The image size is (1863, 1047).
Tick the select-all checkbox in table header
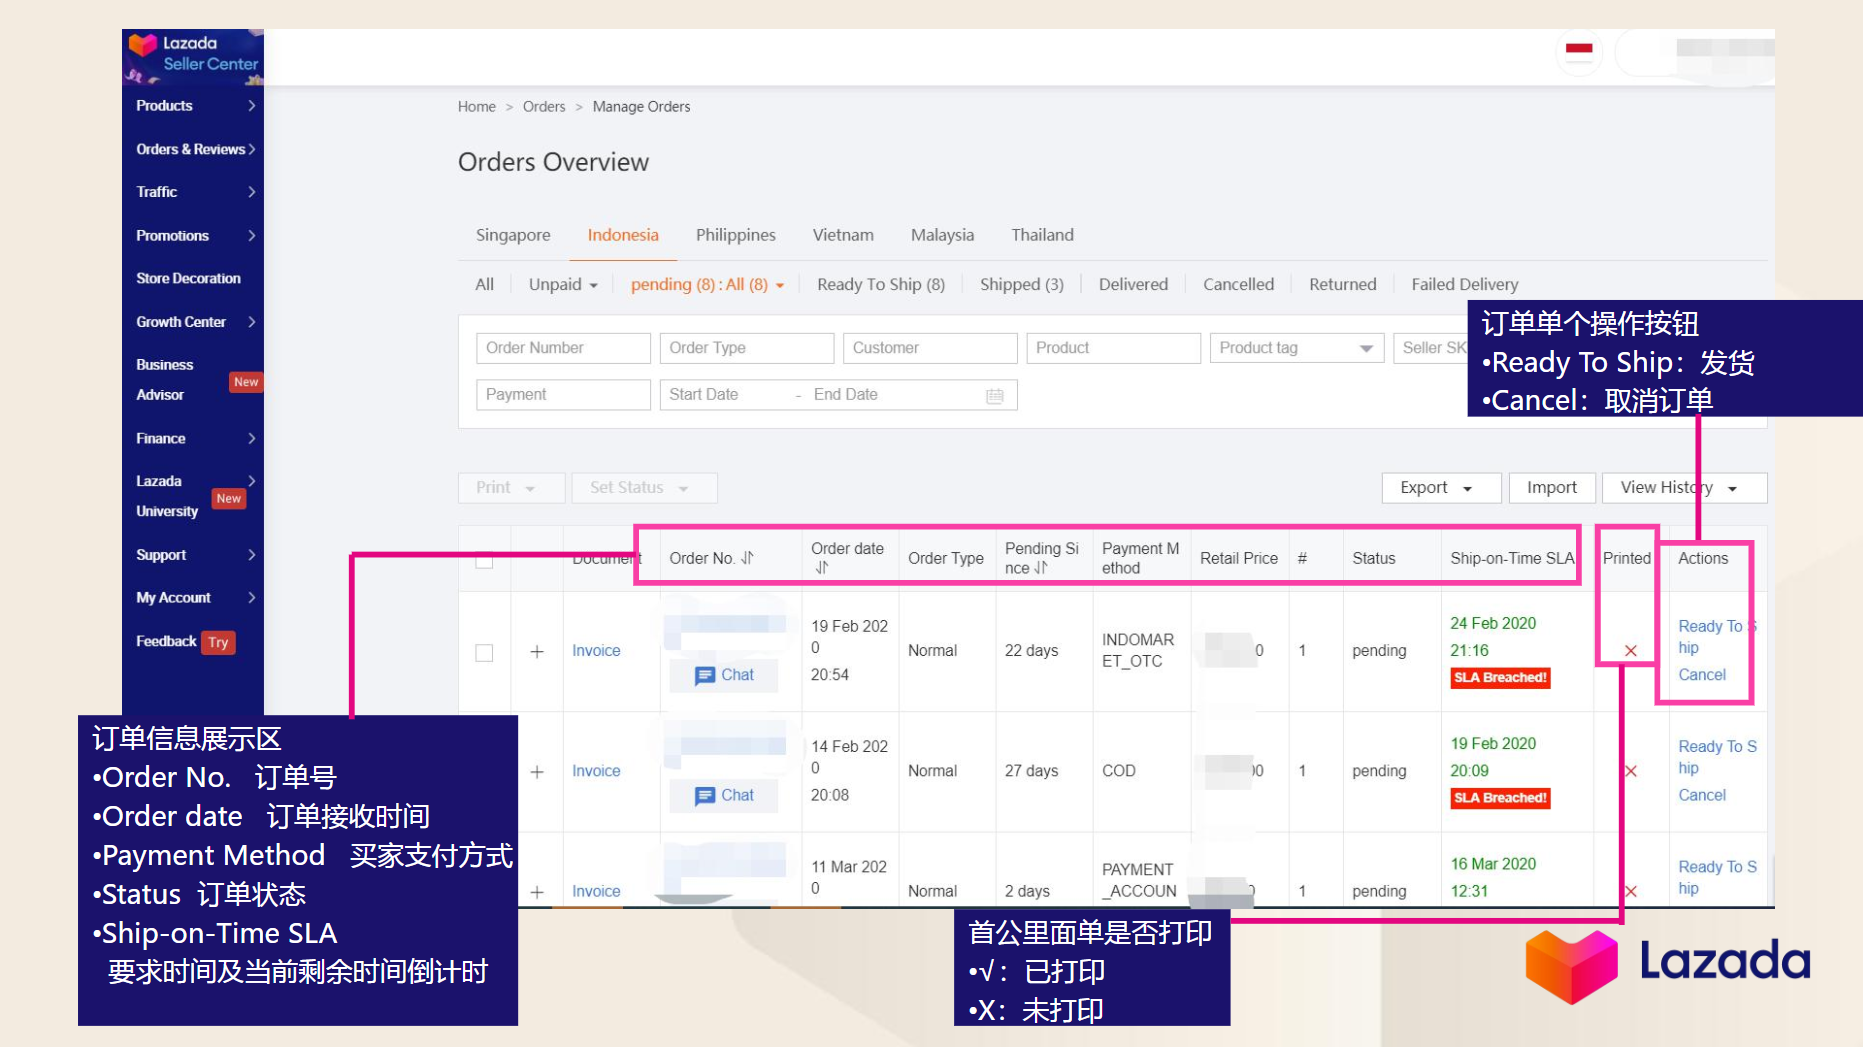tap(484, 559)
